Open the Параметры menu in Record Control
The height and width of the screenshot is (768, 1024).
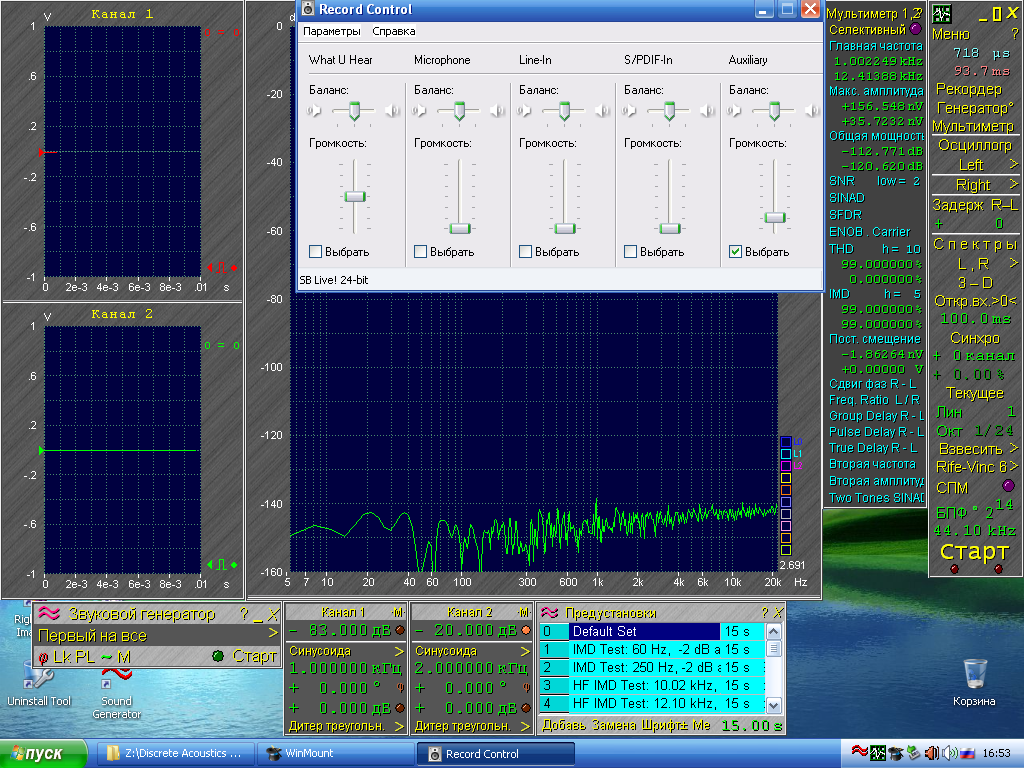[x=332, y=31]
